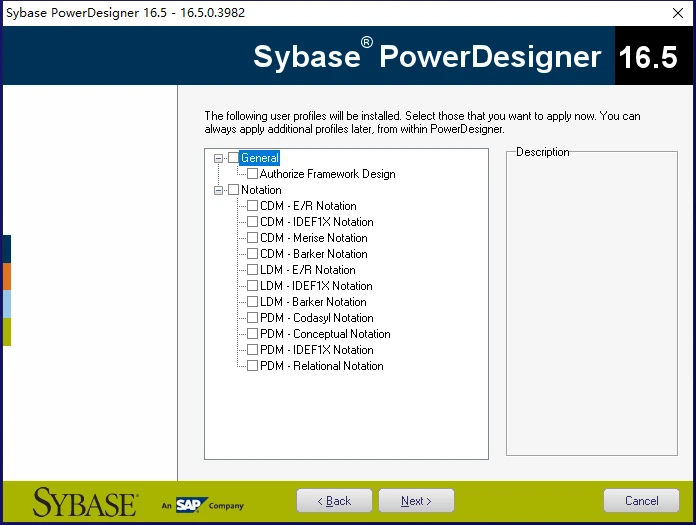Select CDM - IDEF1X Notation checkbox
The height and width of the screenshot is (525, 696).
[253, 221]
